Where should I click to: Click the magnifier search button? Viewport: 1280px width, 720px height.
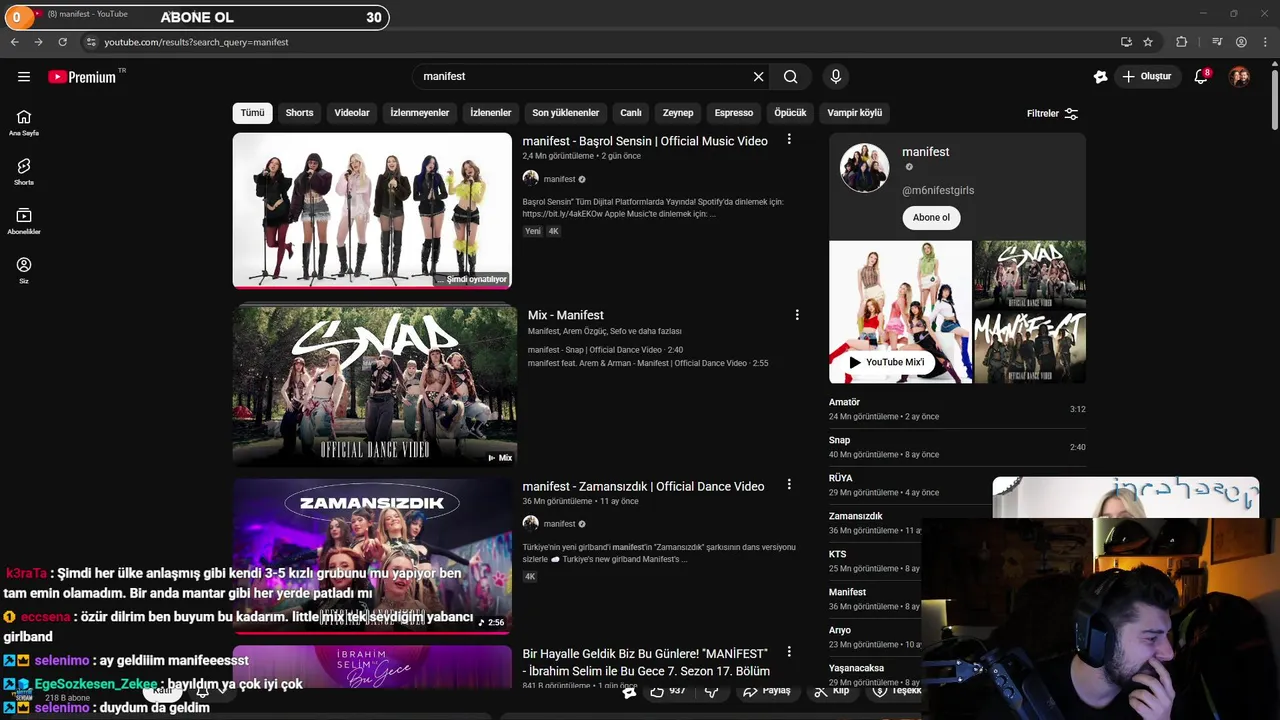790,76
